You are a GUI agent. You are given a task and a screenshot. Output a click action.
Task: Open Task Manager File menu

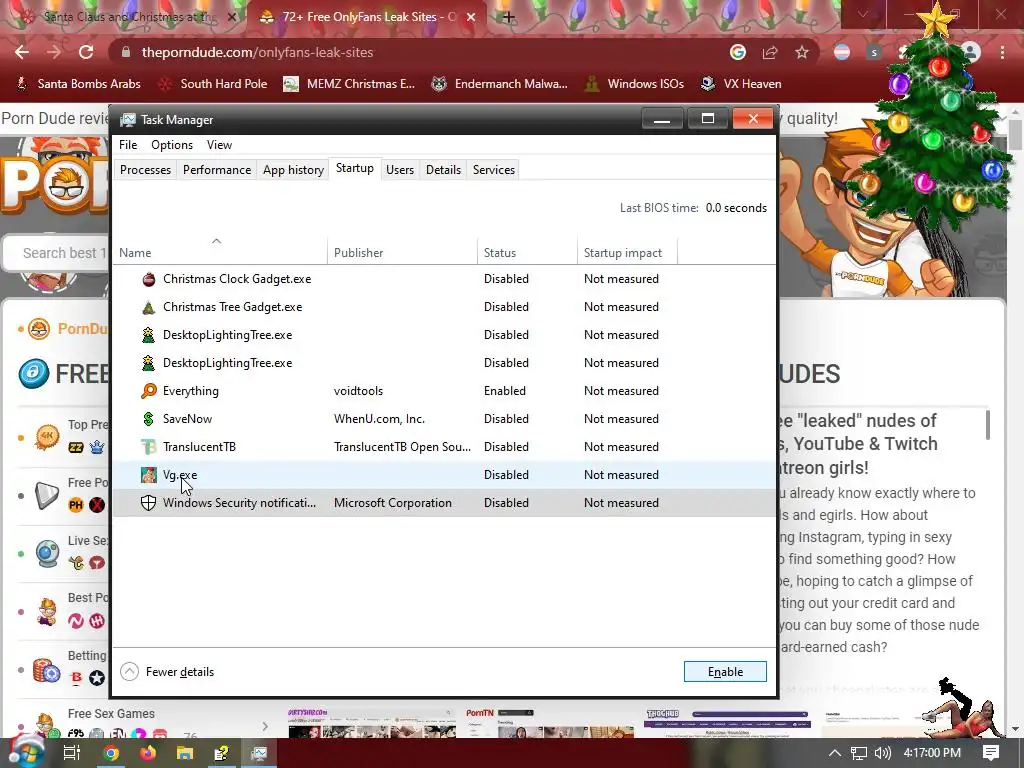click(128, 145)
